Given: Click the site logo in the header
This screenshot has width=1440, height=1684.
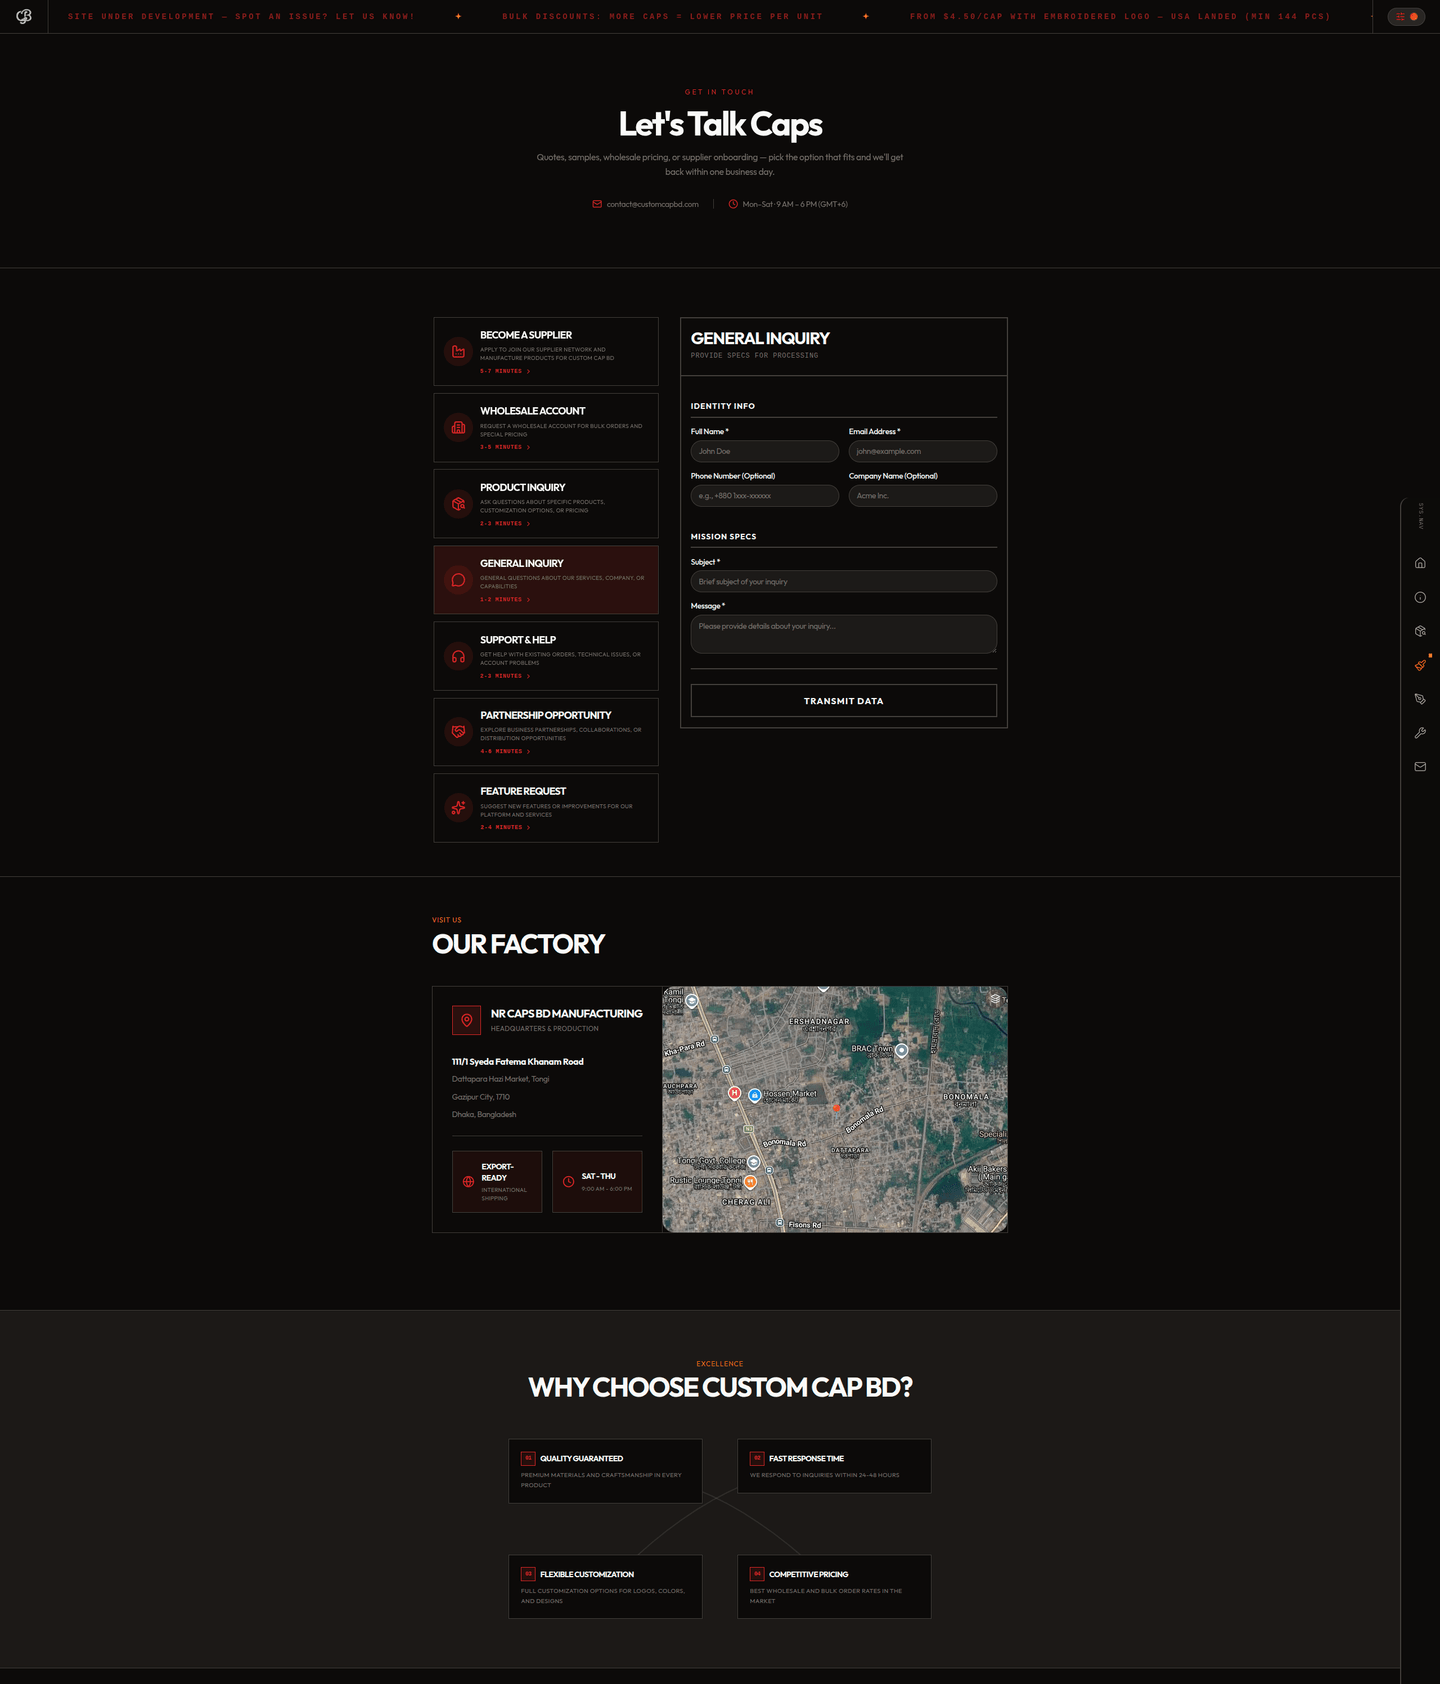Looking at the screenshot, I should point(24,16).
